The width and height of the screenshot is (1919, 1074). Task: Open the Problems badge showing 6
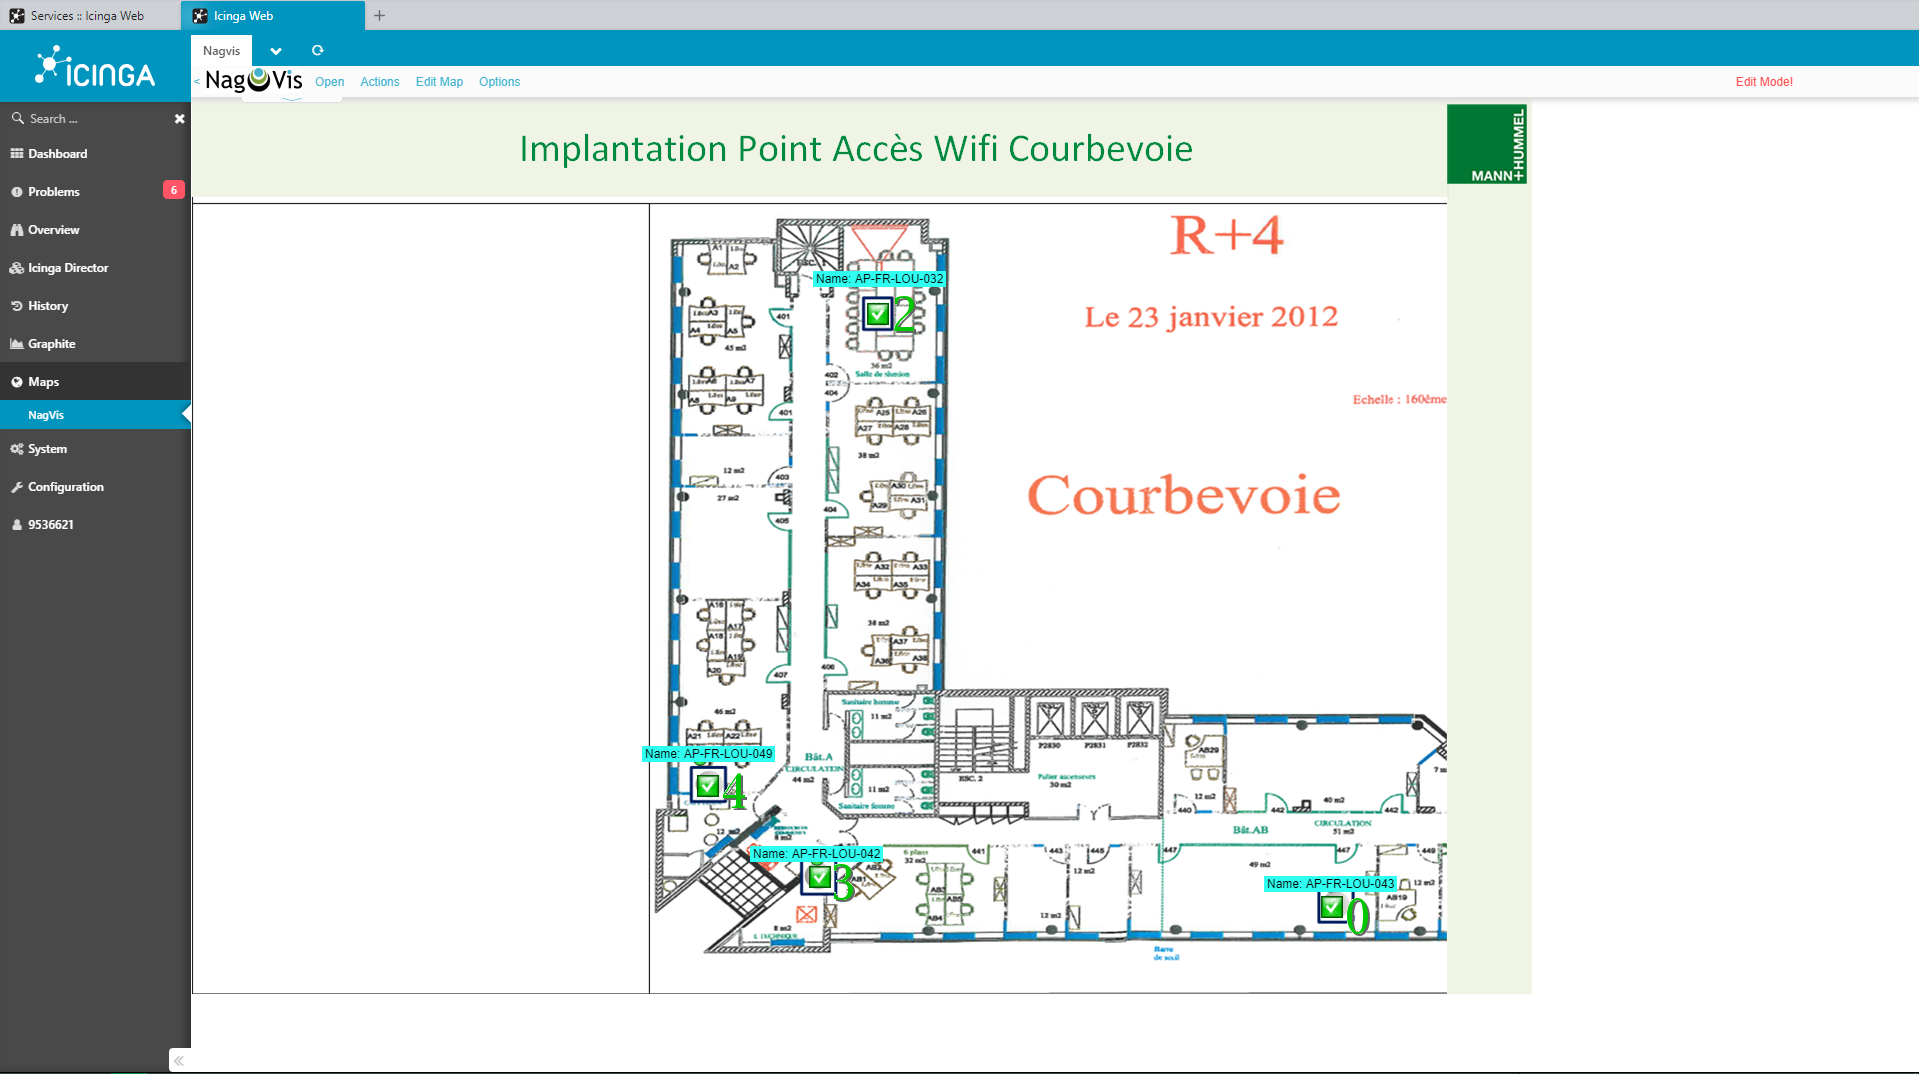click(173, 190)
